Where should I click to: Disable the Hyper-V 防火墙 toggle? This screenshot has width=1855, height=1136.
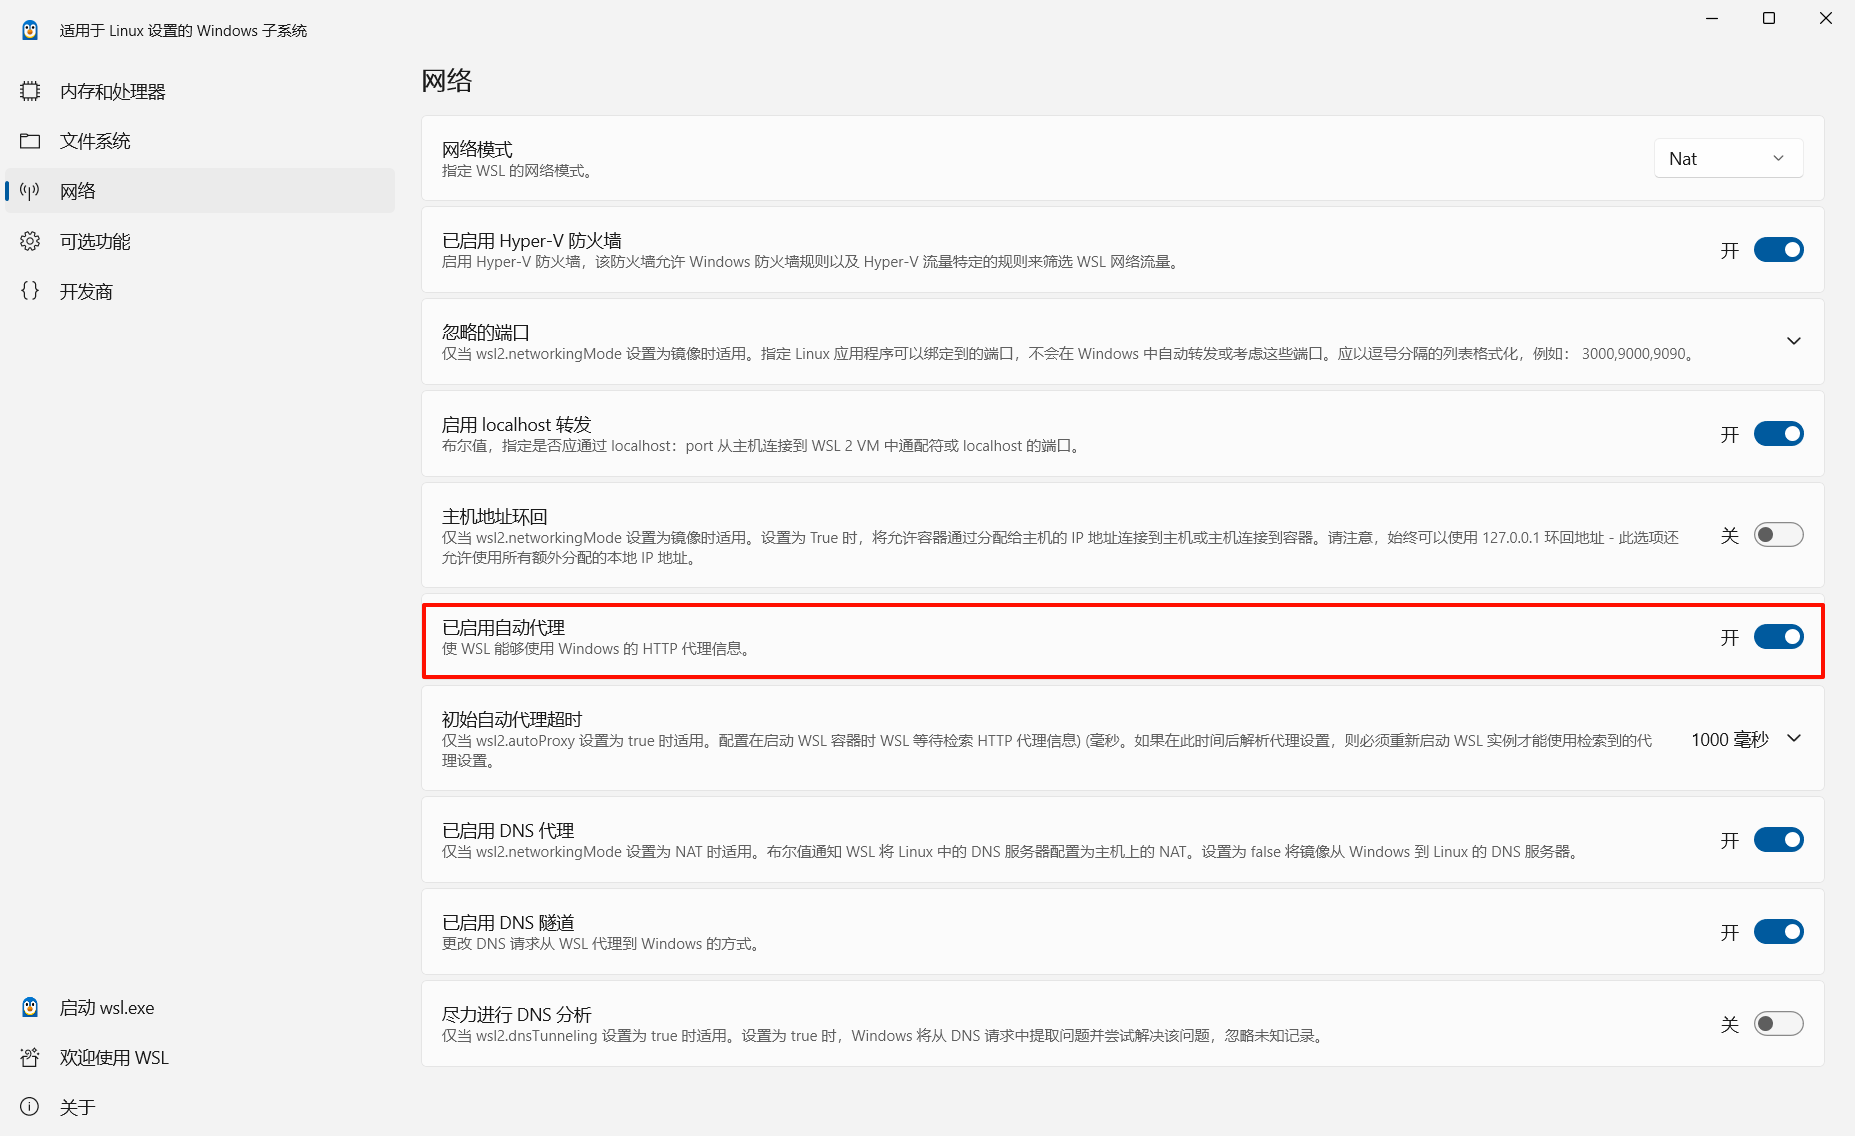click(1779, 250)
